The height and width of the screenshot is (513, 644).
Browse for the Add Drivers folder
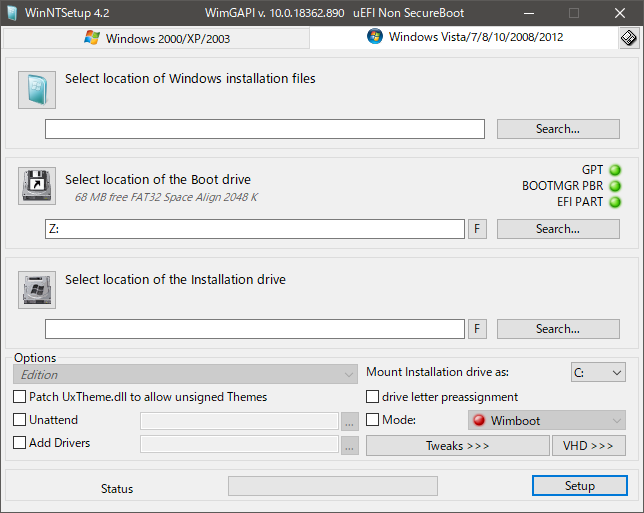click(350, 446)
